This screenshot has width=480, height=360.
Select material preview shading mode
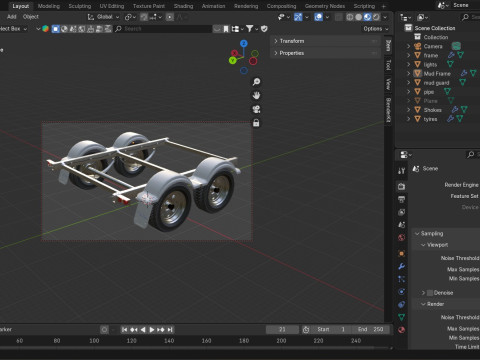tap(367, 17)
